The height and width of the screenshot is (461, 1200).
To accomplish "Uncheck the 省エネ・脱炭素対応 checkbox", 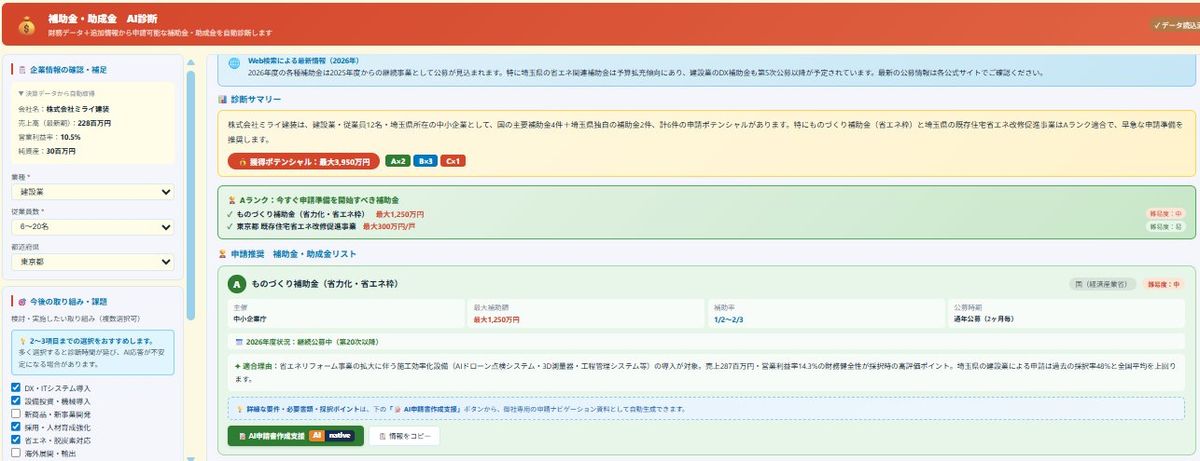I will [15, 439].
